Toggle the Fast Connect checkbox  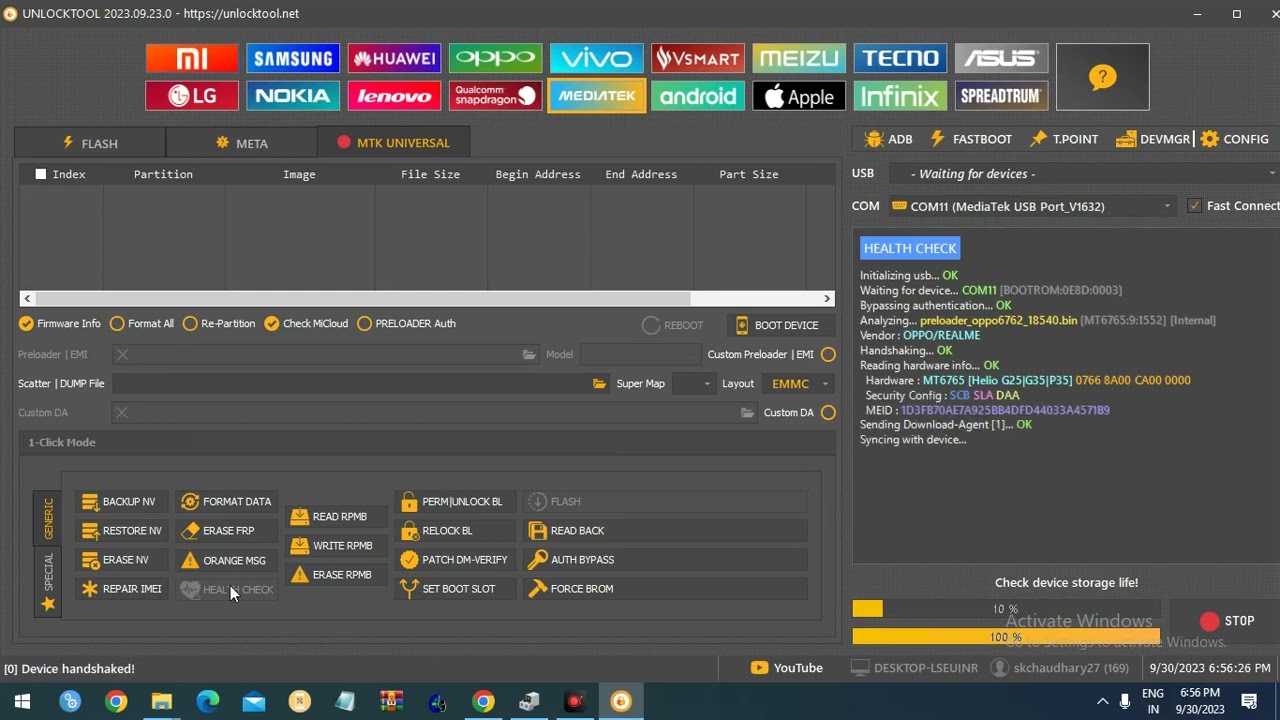(x=1194, y=206)
